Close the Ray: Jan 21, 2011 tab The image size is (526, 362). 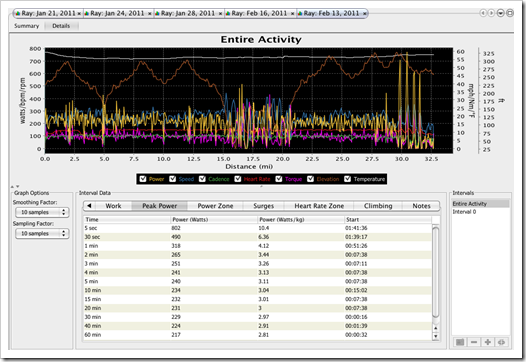[x=79, y=14]
